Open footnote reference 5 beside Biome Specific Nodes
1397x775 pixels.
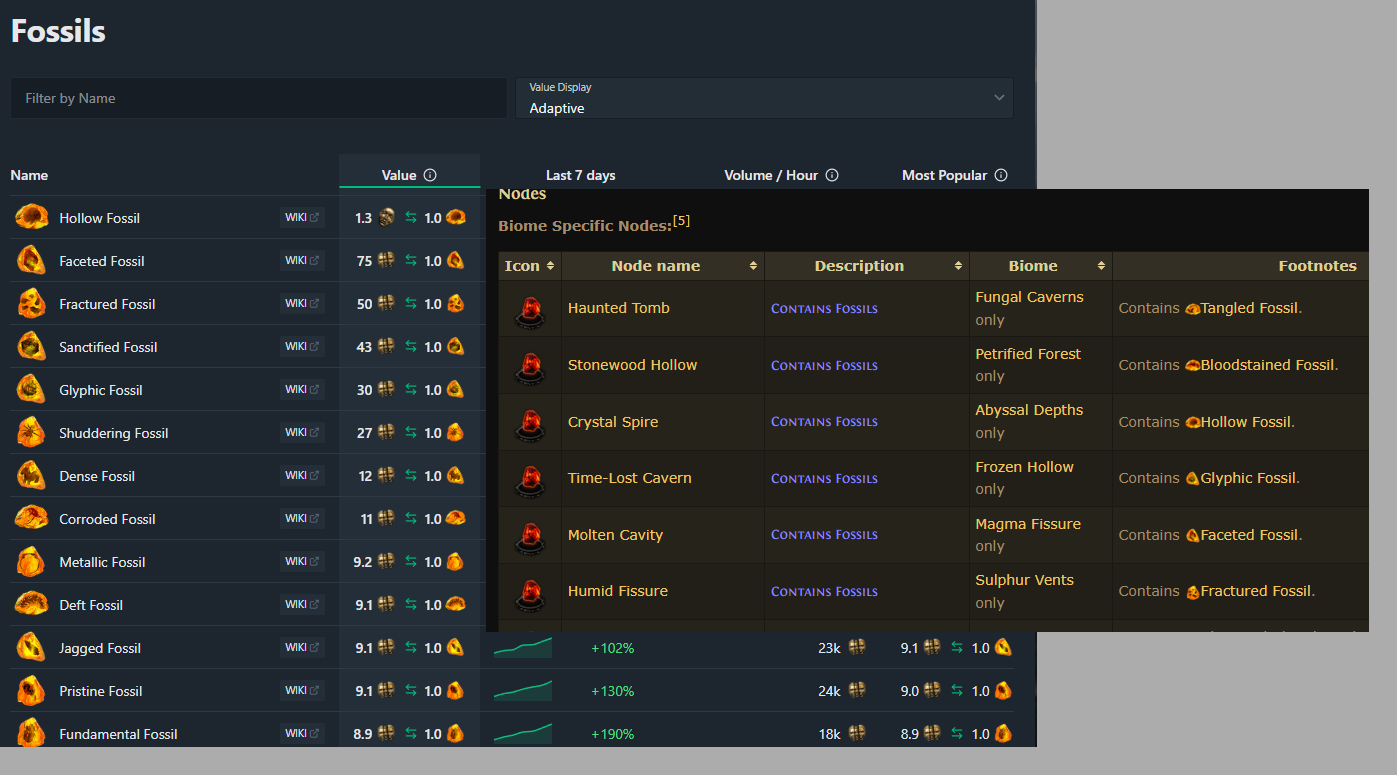tap(681, 220)
